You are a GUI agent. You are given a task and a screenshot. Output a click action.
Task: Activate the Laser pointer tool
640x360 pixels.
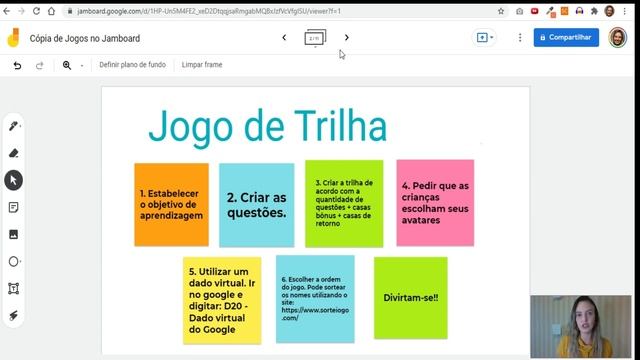(x=13, y=315)
